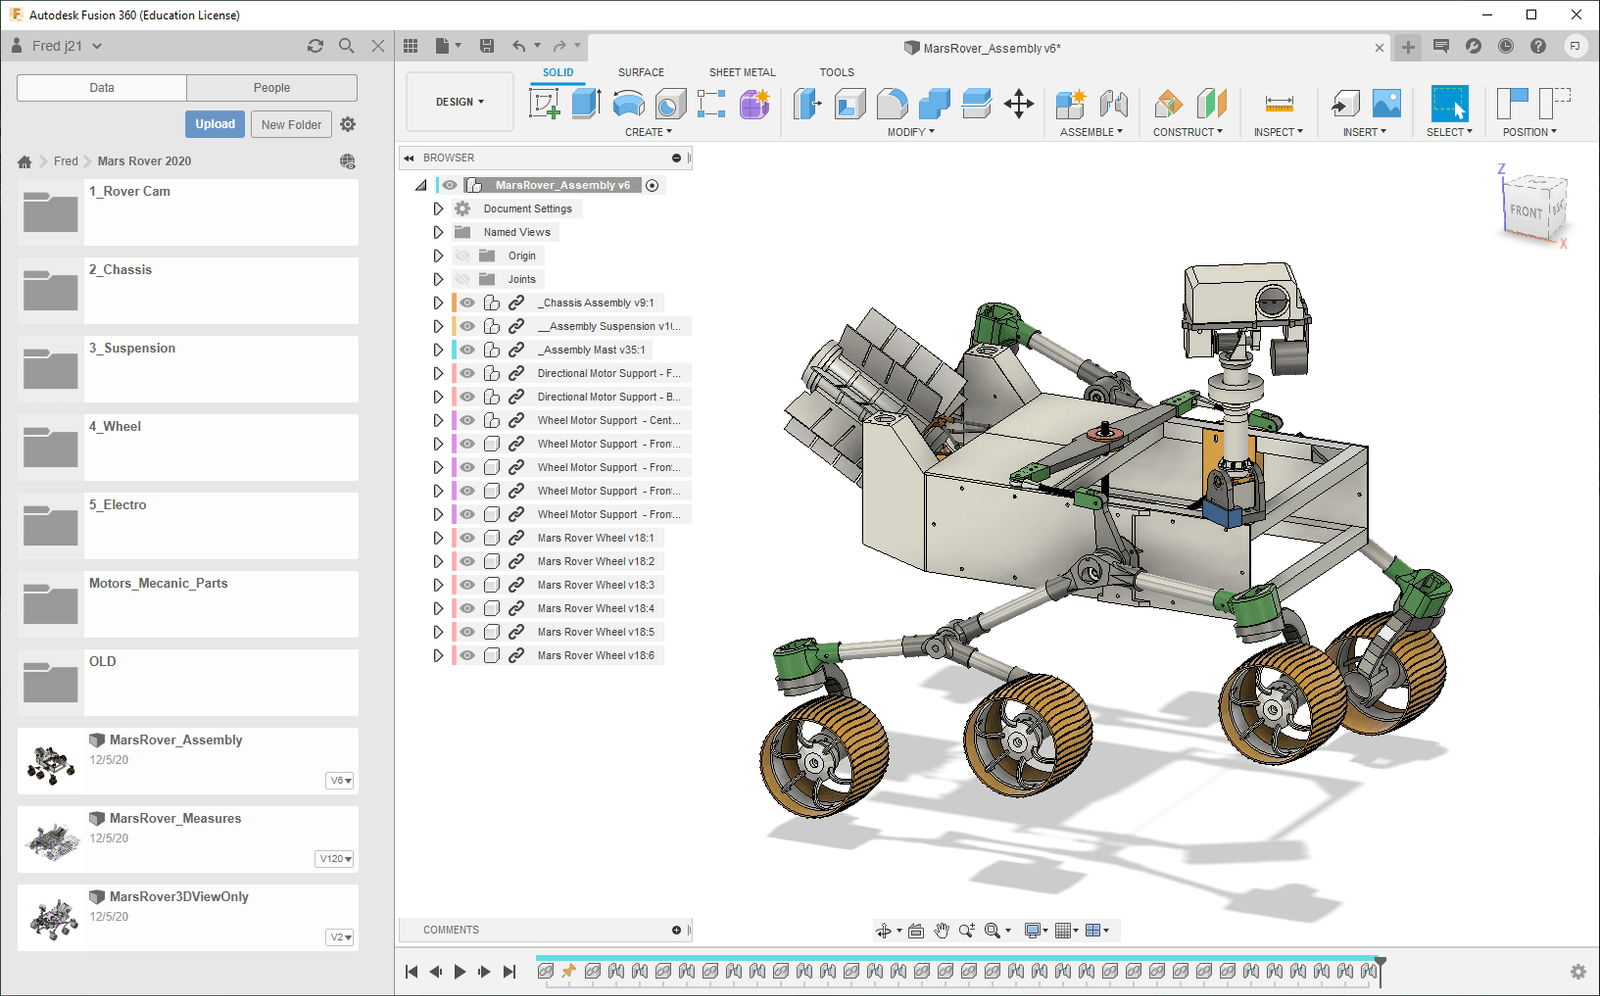Open the DESIGN workspace dropdown
The width and height of the screenshot is (1600, 996).
click(460, 102)
